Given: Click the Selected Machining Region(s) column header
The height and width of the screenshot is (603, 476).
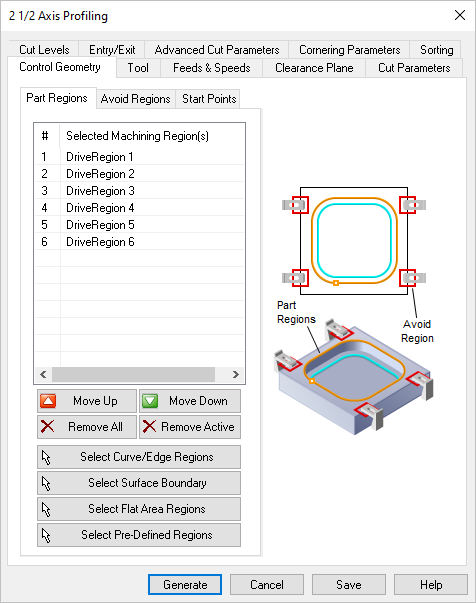Looking at the screenshot, I should click(152, 136).
